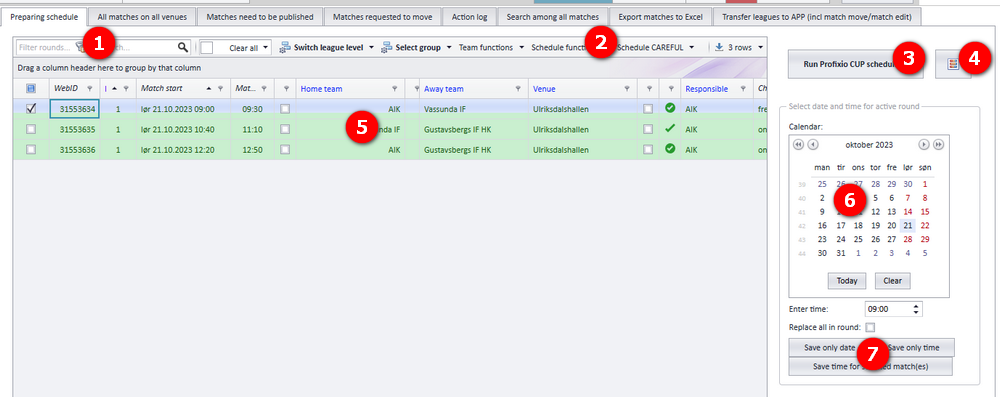Open the Clear all dropdown arrow

point(265,48)
